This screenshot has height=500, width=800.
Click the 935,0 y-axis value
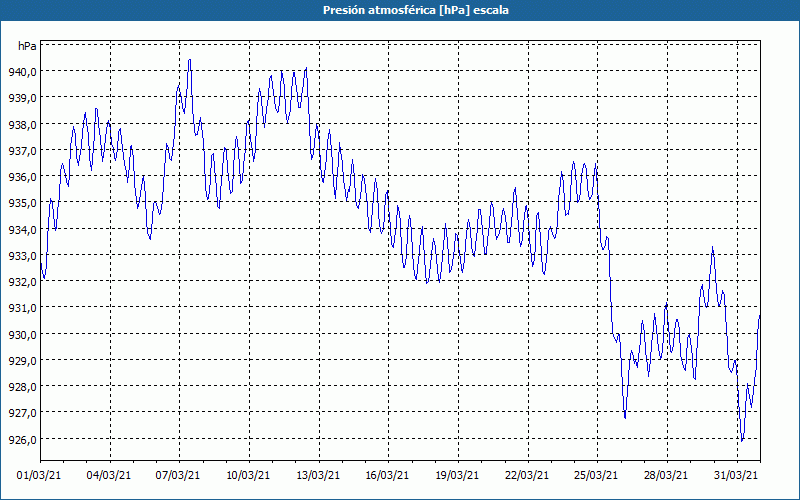pyautogui.click(x=22, y=203)
